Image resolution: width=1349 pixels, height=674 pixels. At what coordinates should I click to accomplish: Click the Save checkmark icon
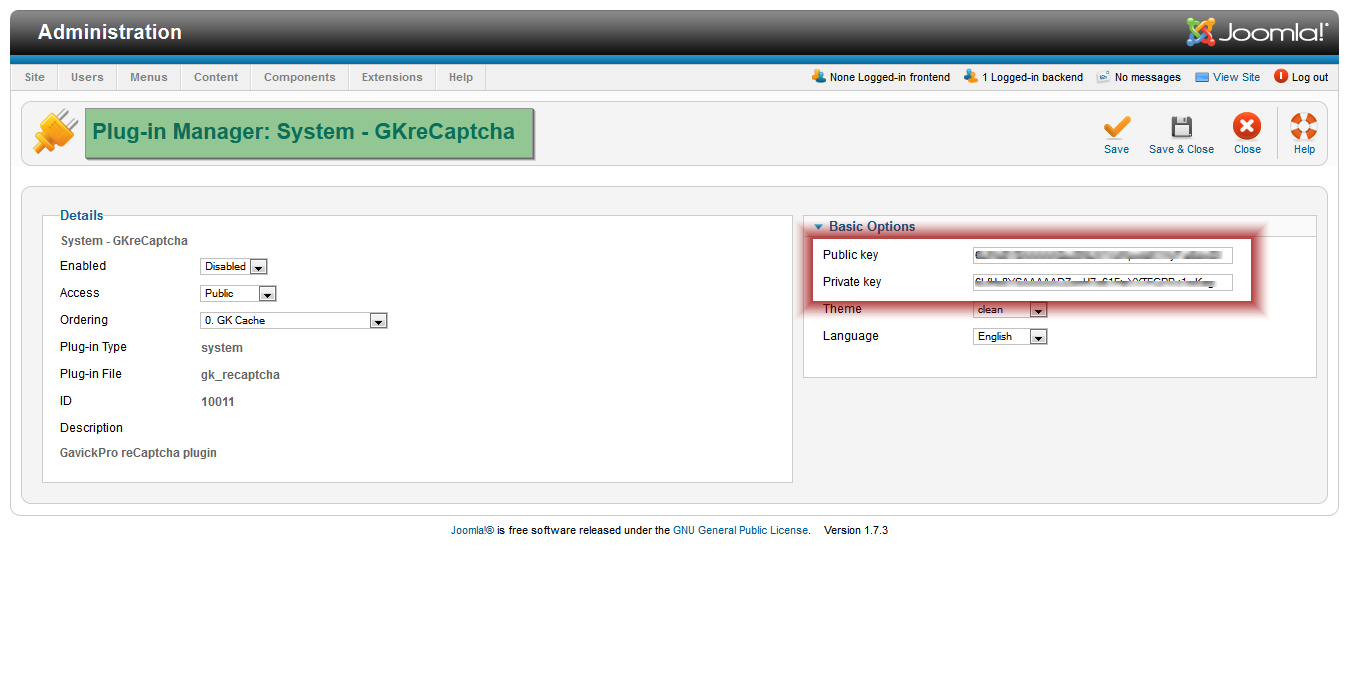[x=1116, y=127]
